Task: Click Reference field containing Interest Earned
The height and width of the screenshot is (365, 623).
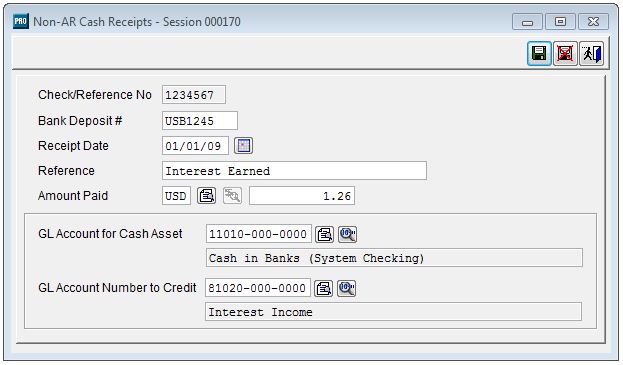Action: 294,171
